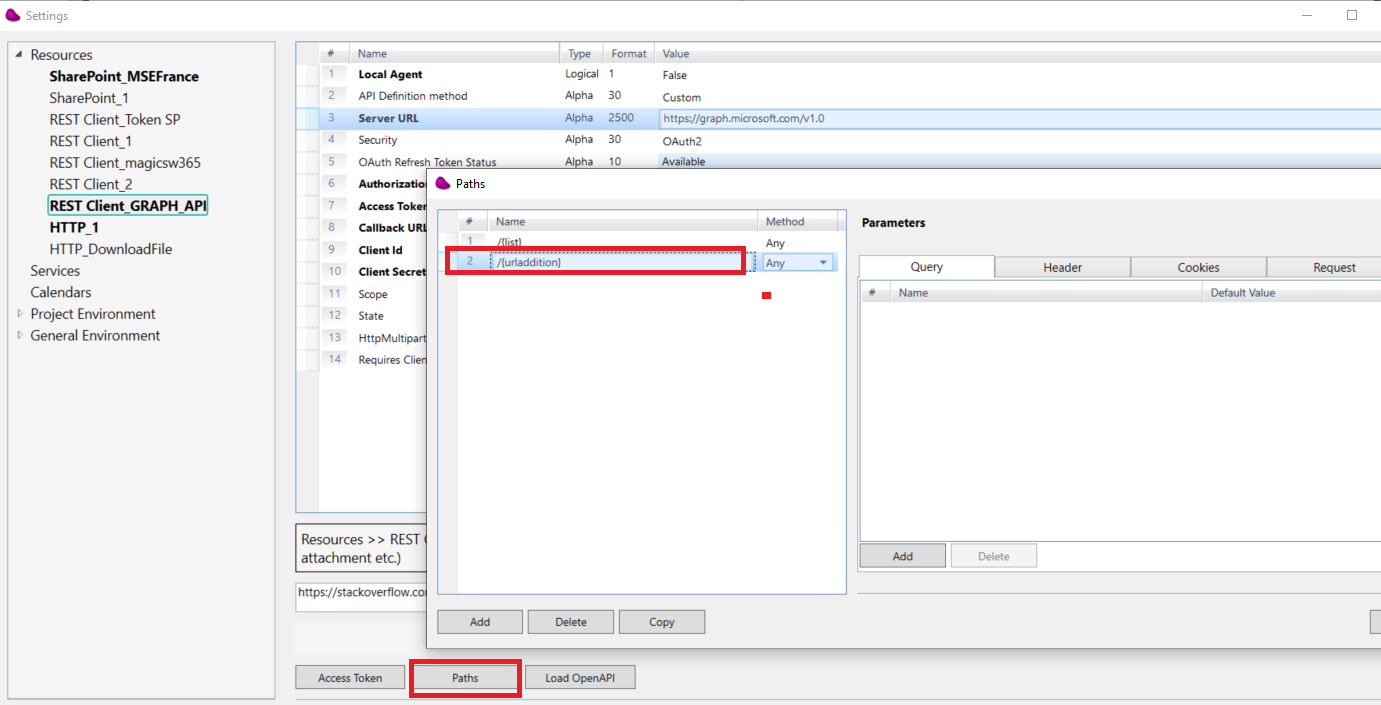Select the SharePoint_MSEFrance resource
1381x705 pixels.
[123, 76]
